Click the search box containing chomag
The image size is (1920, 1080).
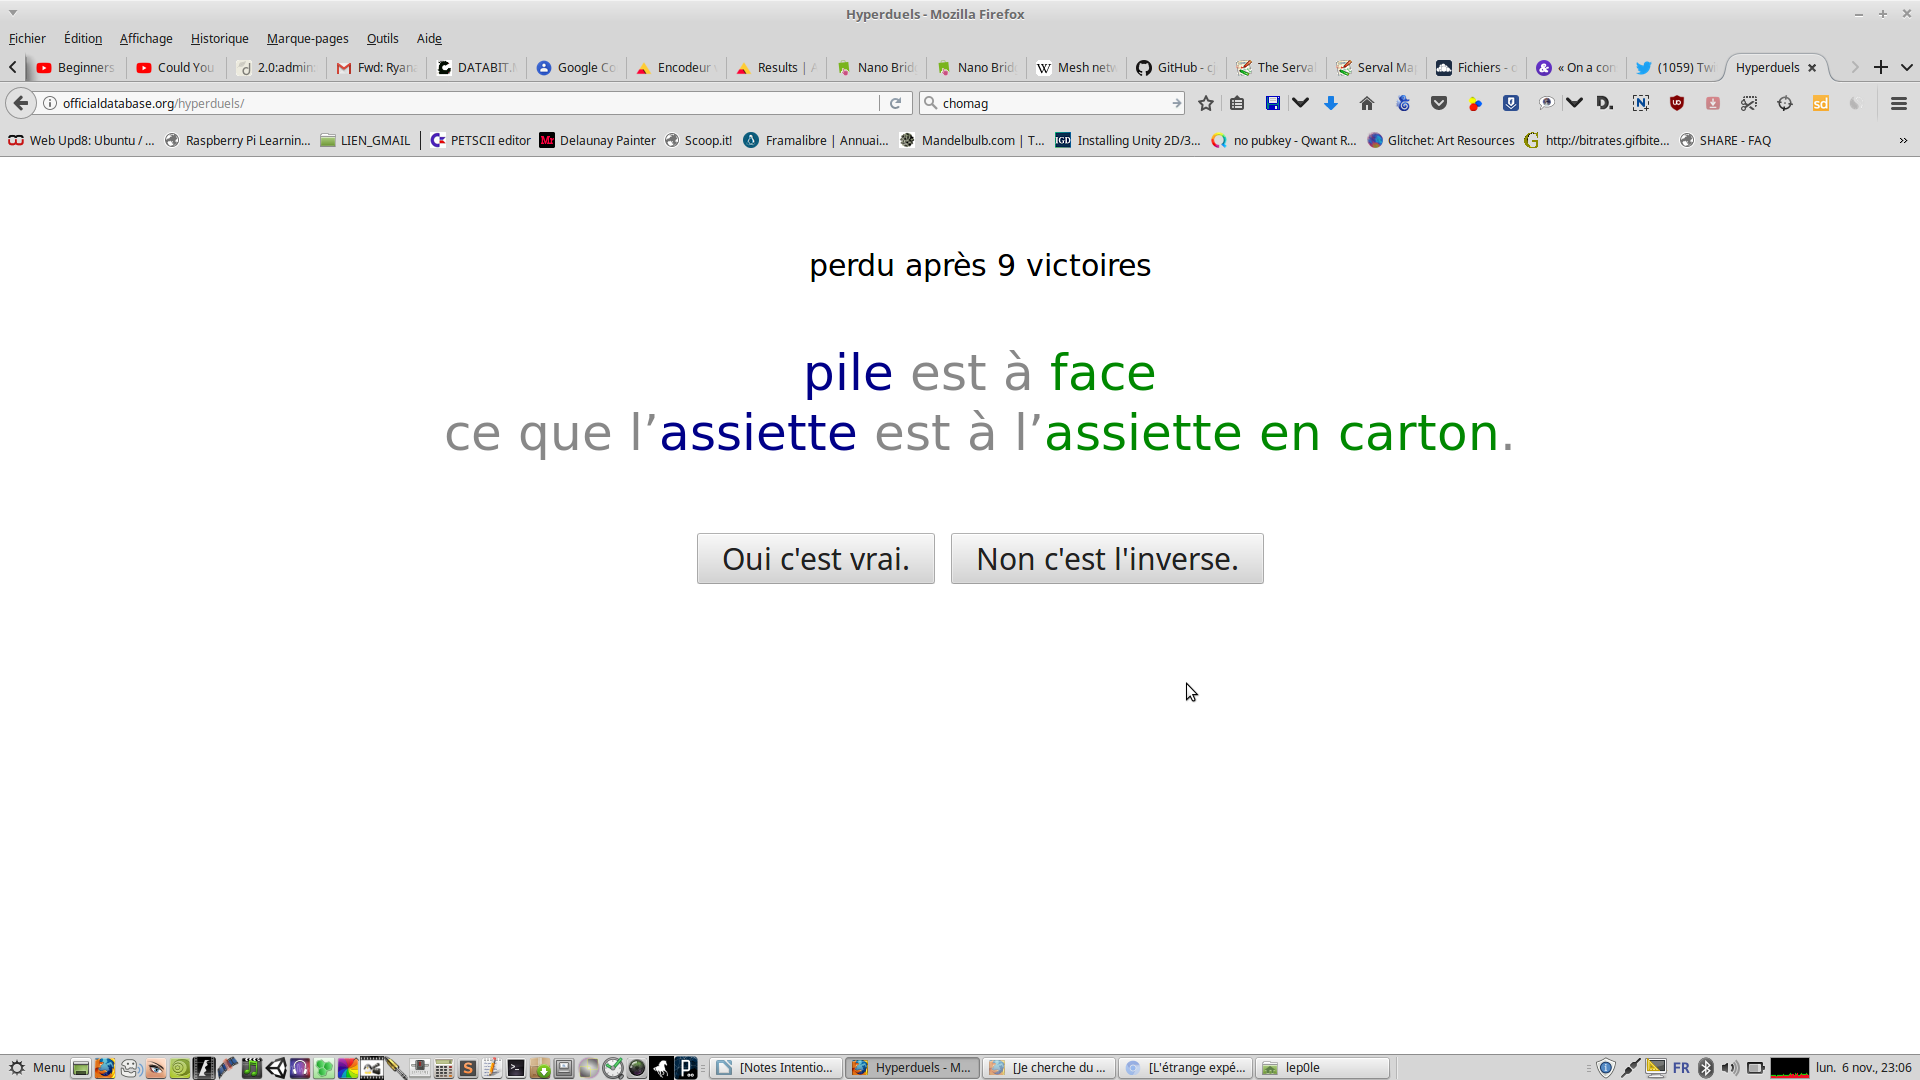click(x=1050, y=103)
